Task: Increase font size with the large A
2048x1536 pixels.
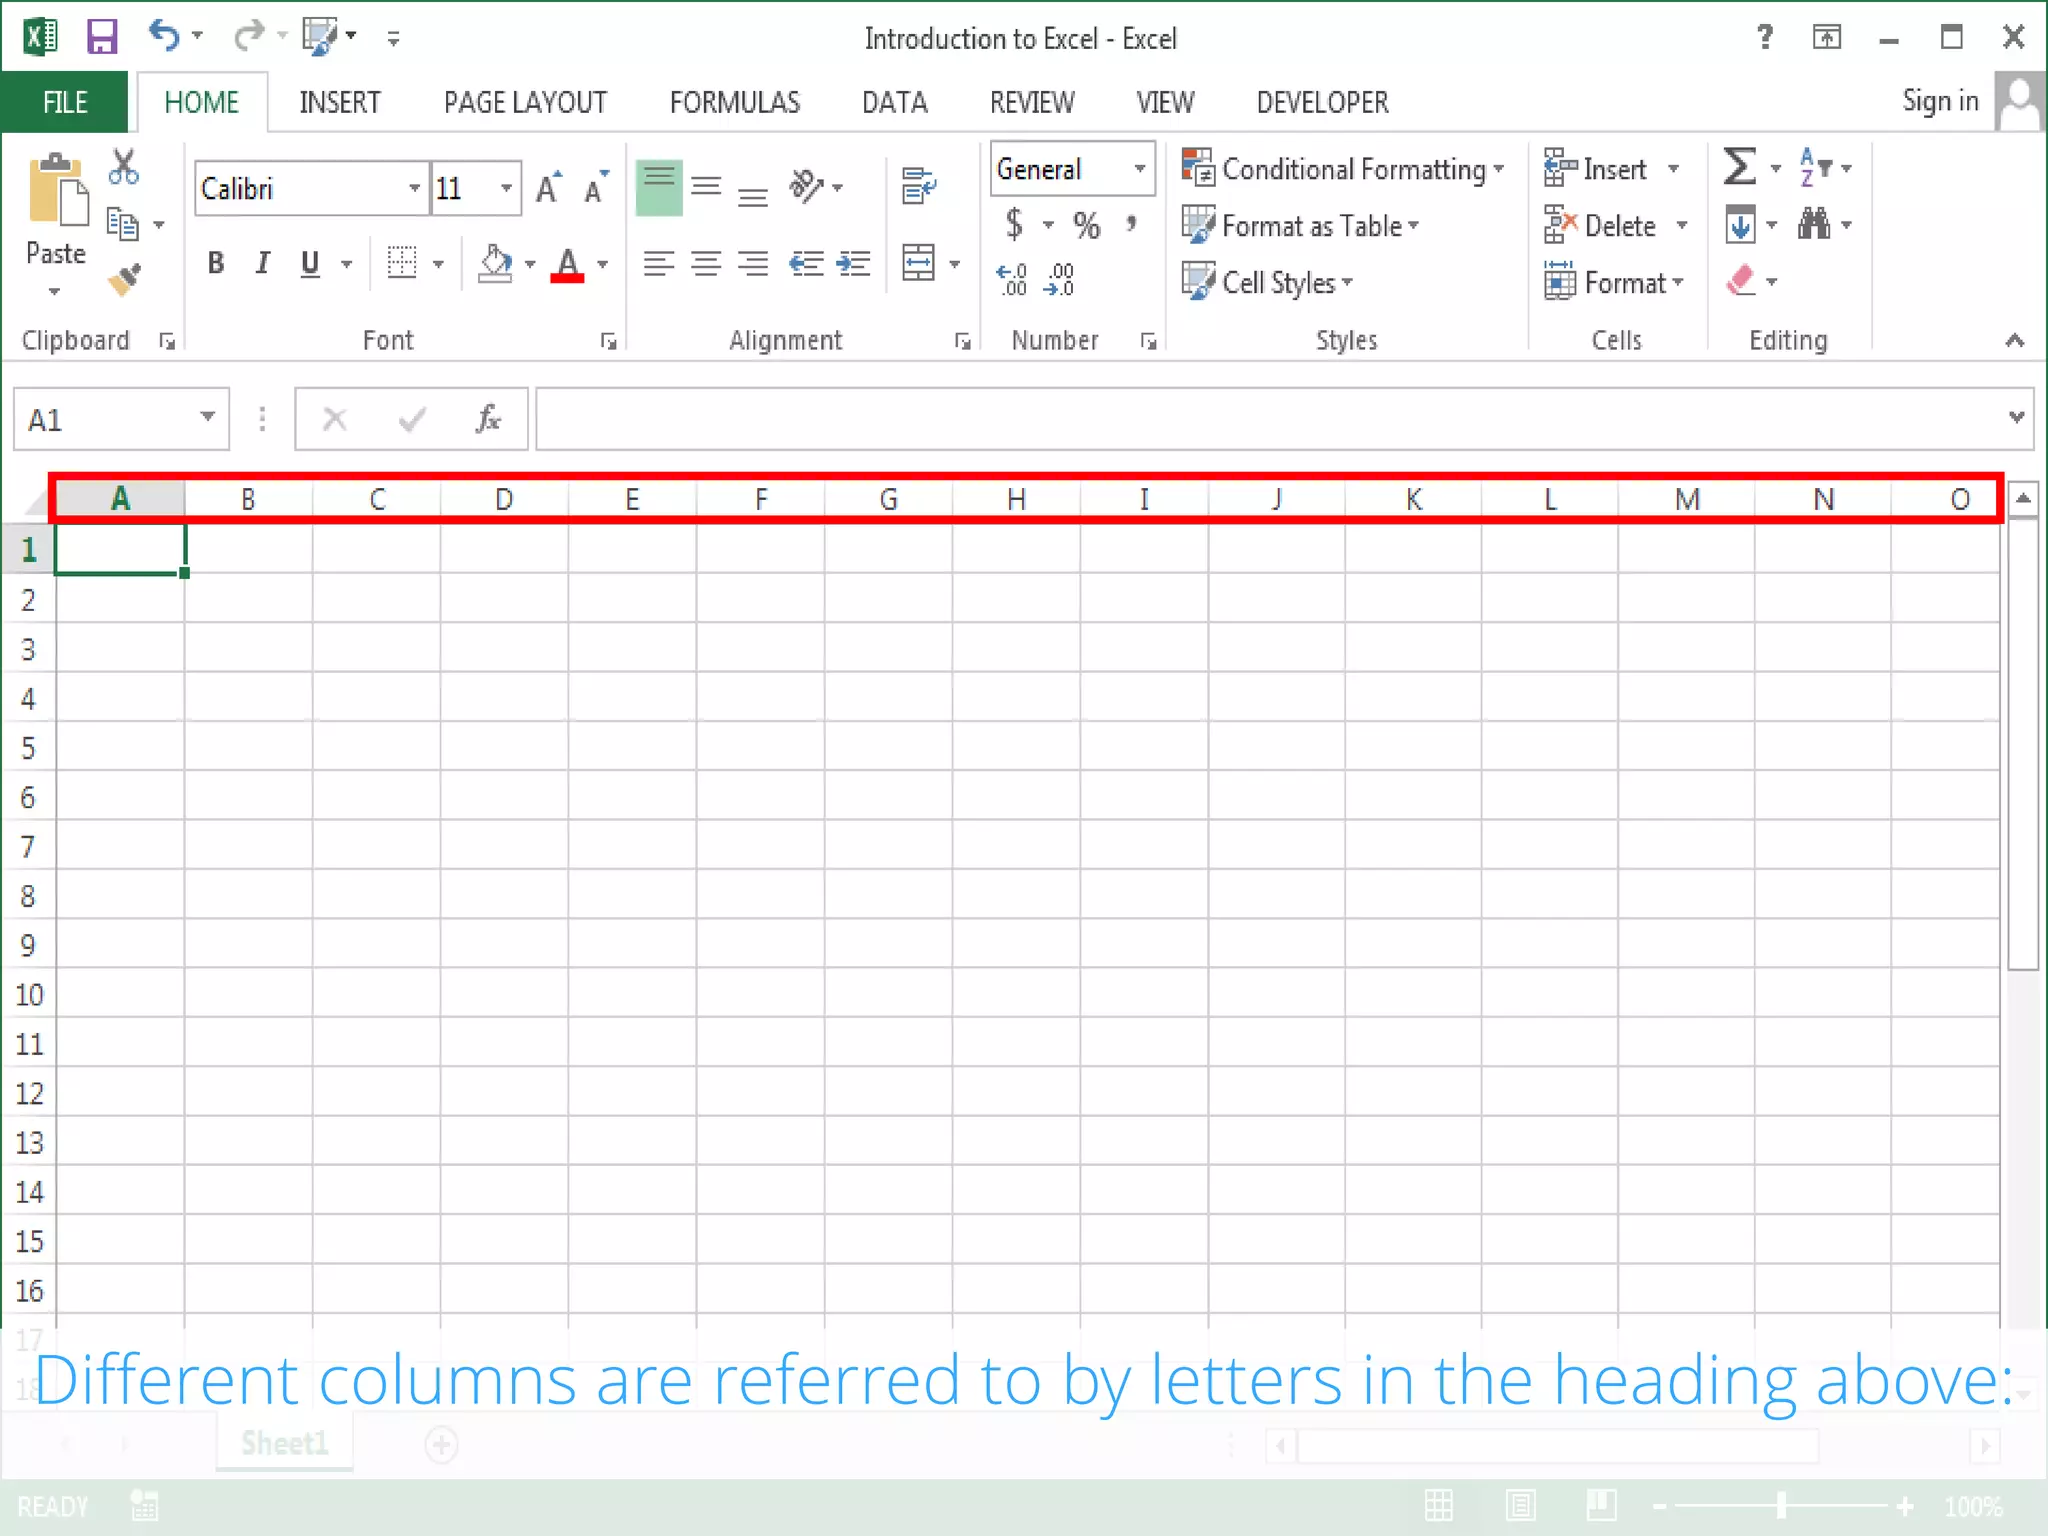Action: pos(548,188)
